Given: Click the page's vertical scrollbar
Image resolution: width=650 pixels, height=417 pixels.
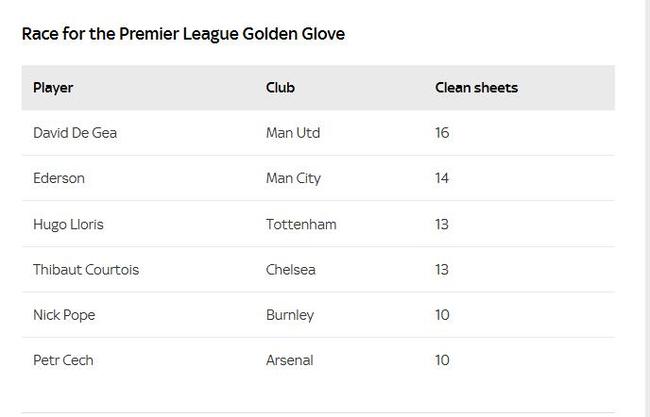Looking at the screenshot, I should 647,208.
